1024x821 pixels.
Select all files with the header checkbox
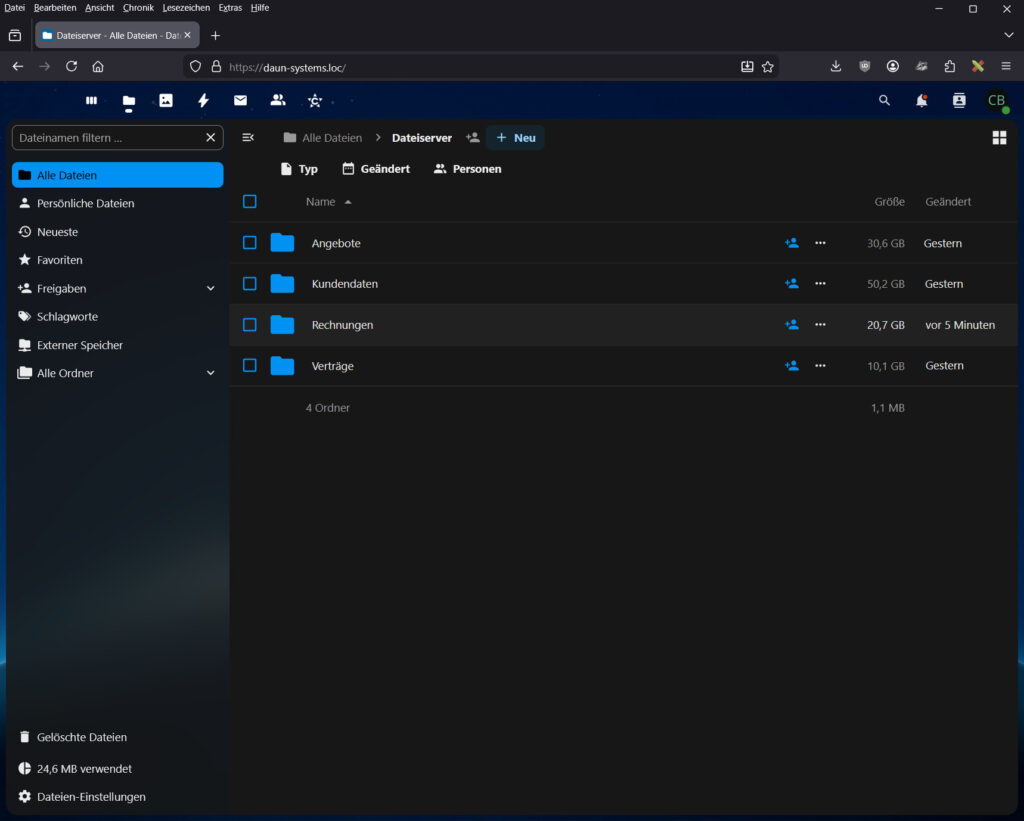pyautogui.click(x=249, y=201)
